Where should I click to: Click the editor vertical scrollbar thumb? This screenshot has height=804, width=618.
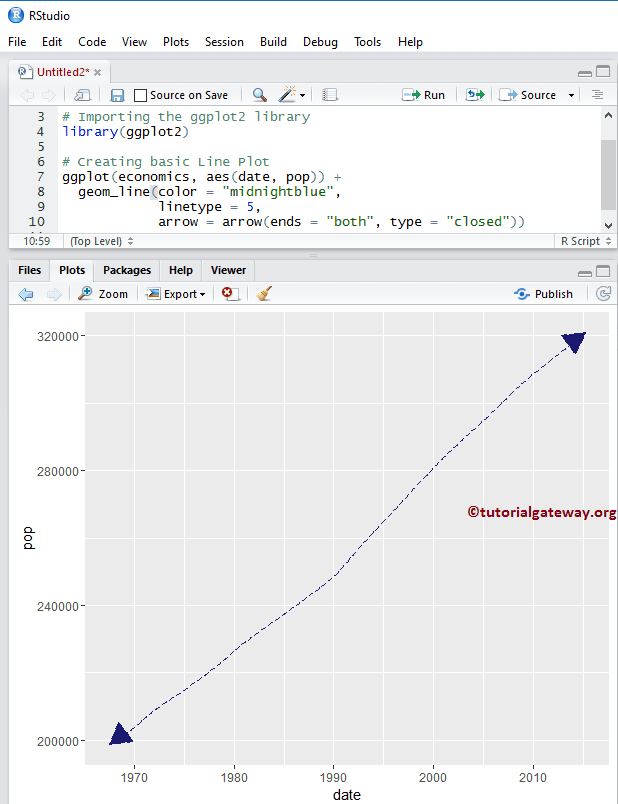coord(608,175)
